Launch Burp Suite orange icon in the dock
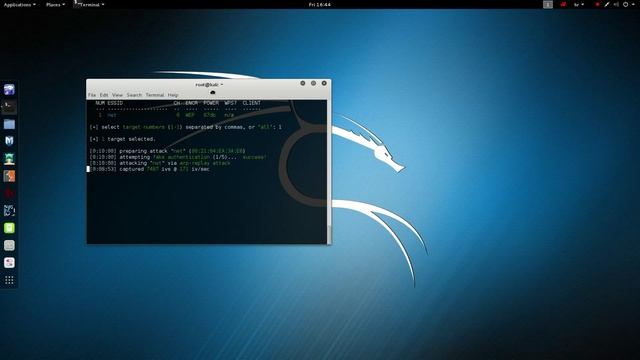 click(x=9, y=176)
